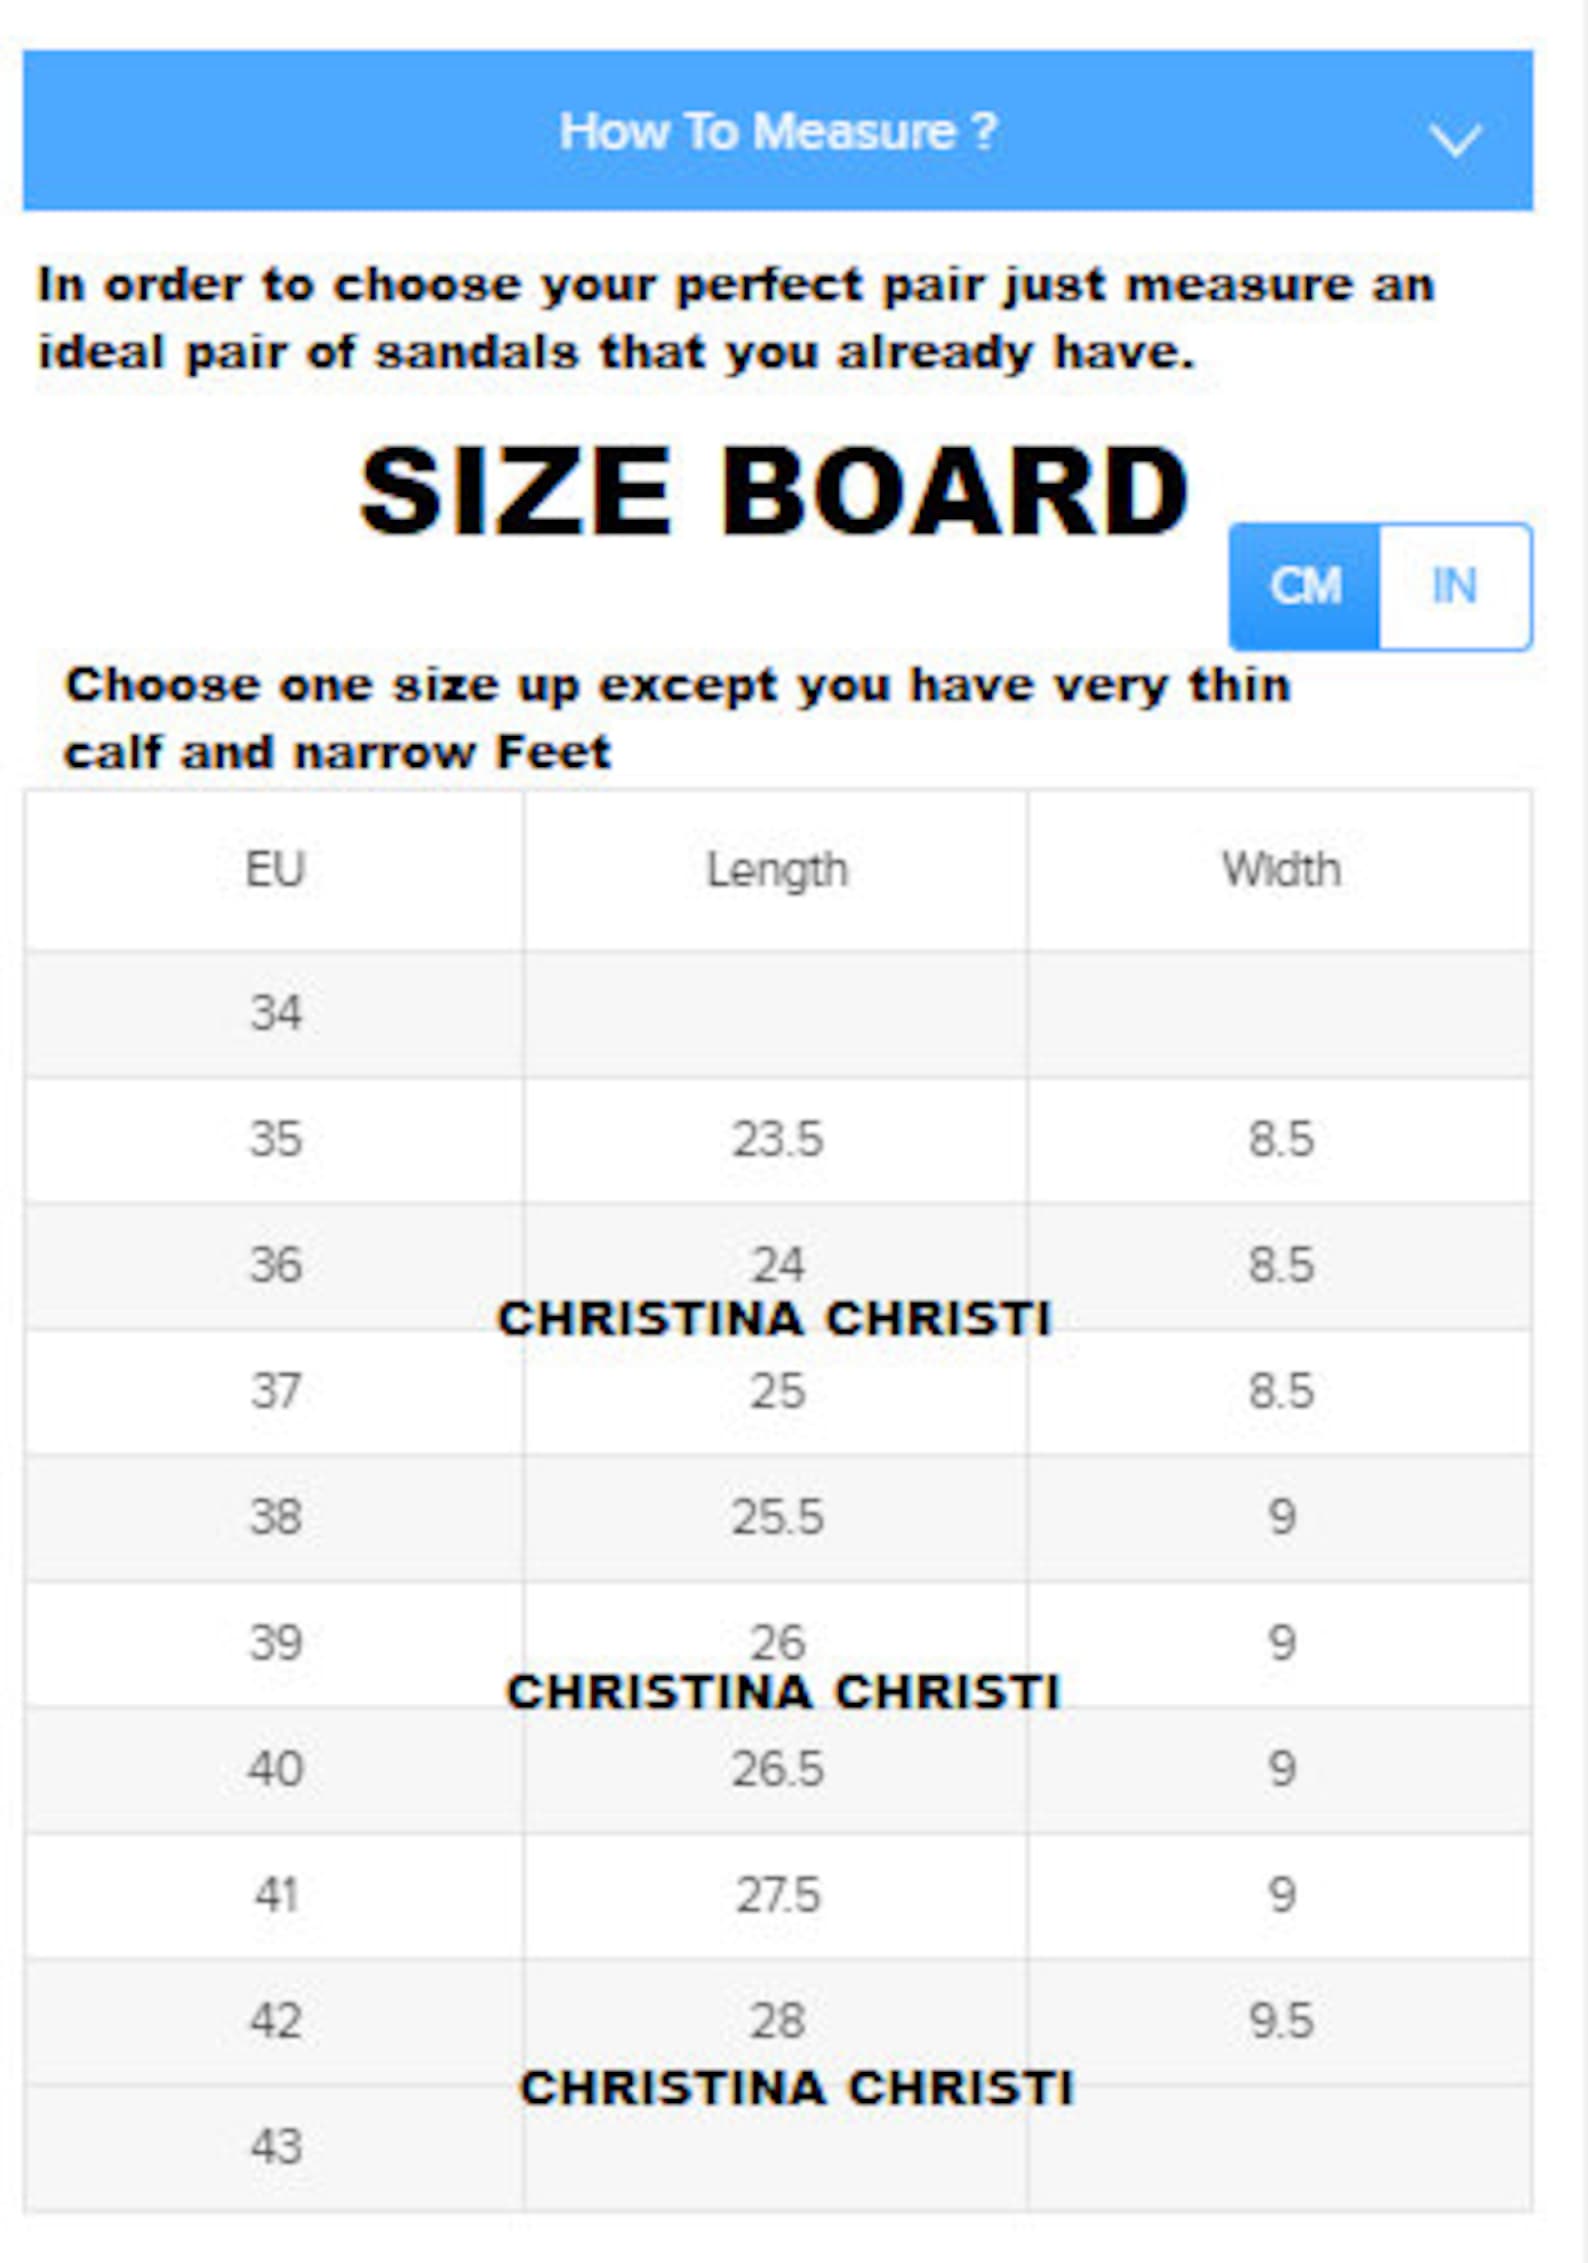Screen dimensions: 1588x2263
Task: Click the 9.5 width value
Action: coord(1281,2021)
